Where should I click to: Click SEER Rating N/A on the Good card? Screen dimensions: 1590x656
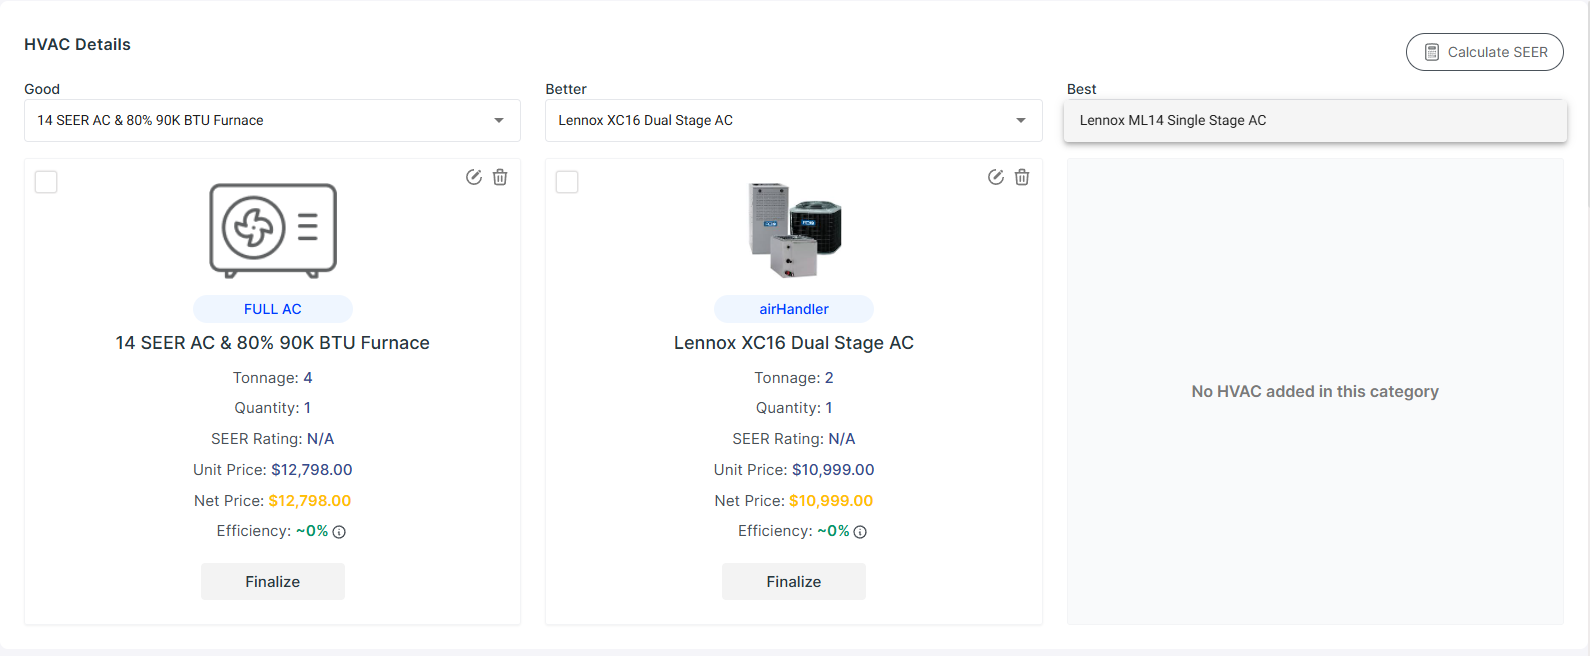(273, 439)
